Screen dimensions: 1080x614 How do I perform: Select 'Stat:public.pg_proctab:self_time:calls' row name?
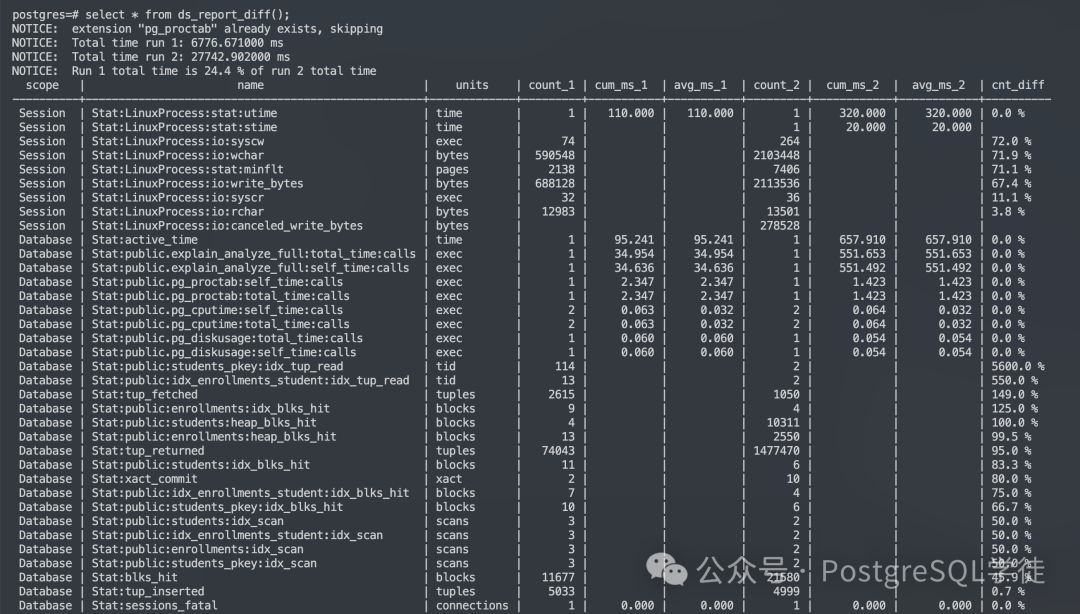coord(218,282)
